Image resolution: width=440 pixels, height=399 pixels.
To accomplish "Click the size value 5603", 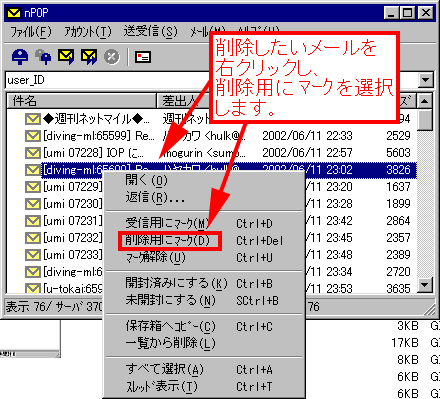I will [x=398, y=153].
